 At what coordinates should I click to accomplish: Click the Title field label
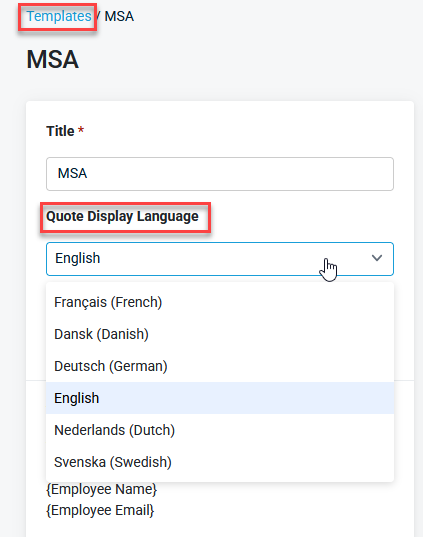pyautogui.click(x=60, y=131)
